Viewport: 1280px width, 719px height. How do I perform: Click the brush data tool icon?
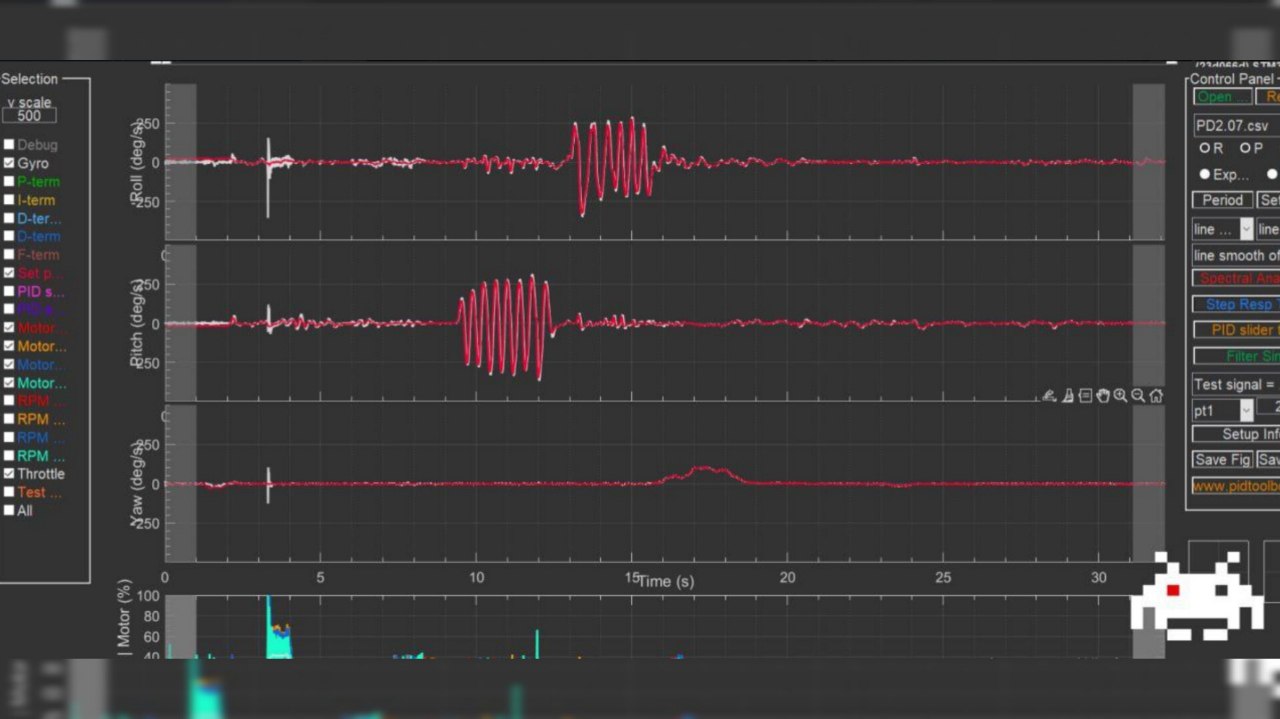pyautogui.click(x=1067, y=396)
